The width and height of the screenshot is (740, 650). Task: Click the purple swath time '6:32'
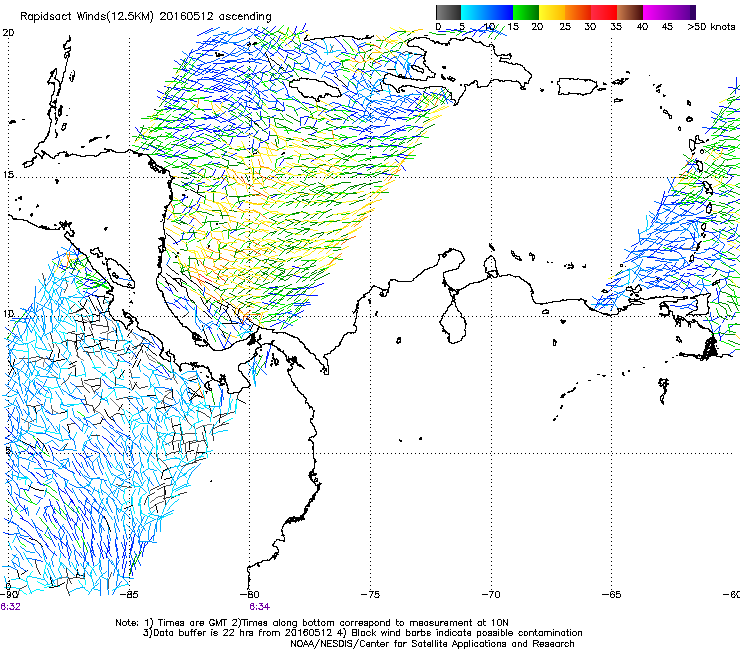[x=10, y=607]
